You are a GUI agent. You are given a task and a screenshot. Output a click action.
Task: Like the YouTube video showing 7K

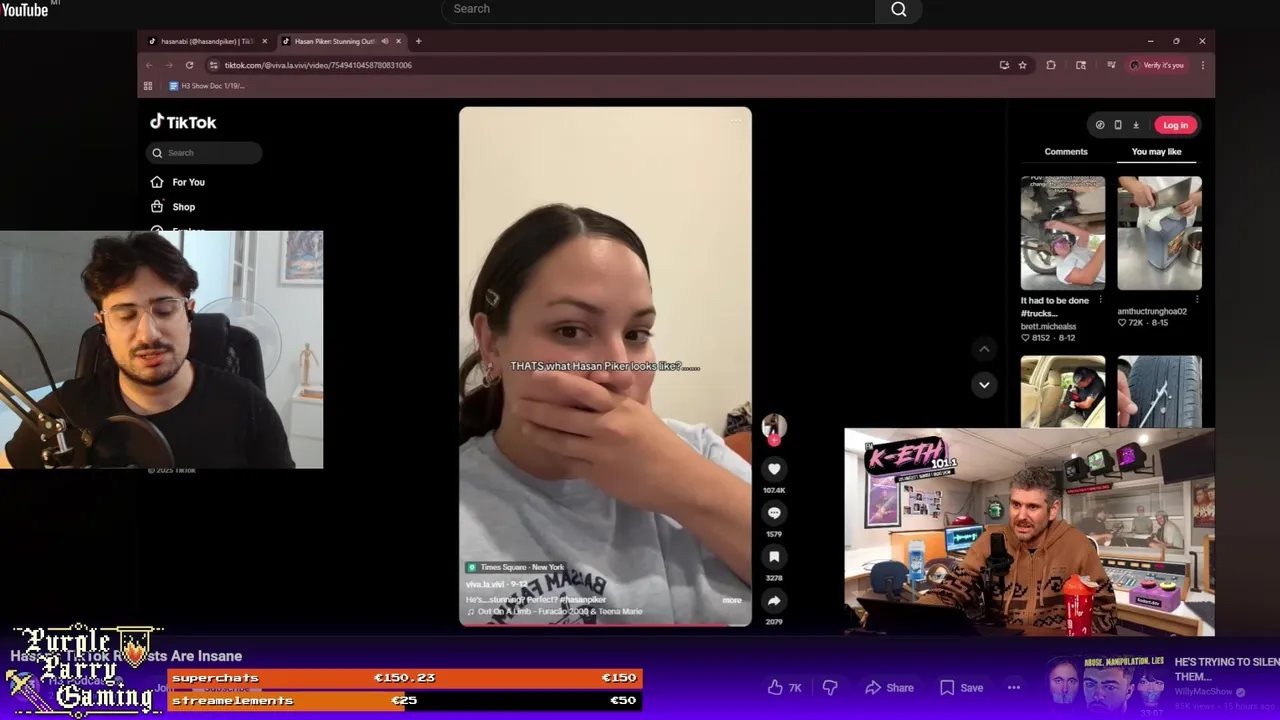784,688
